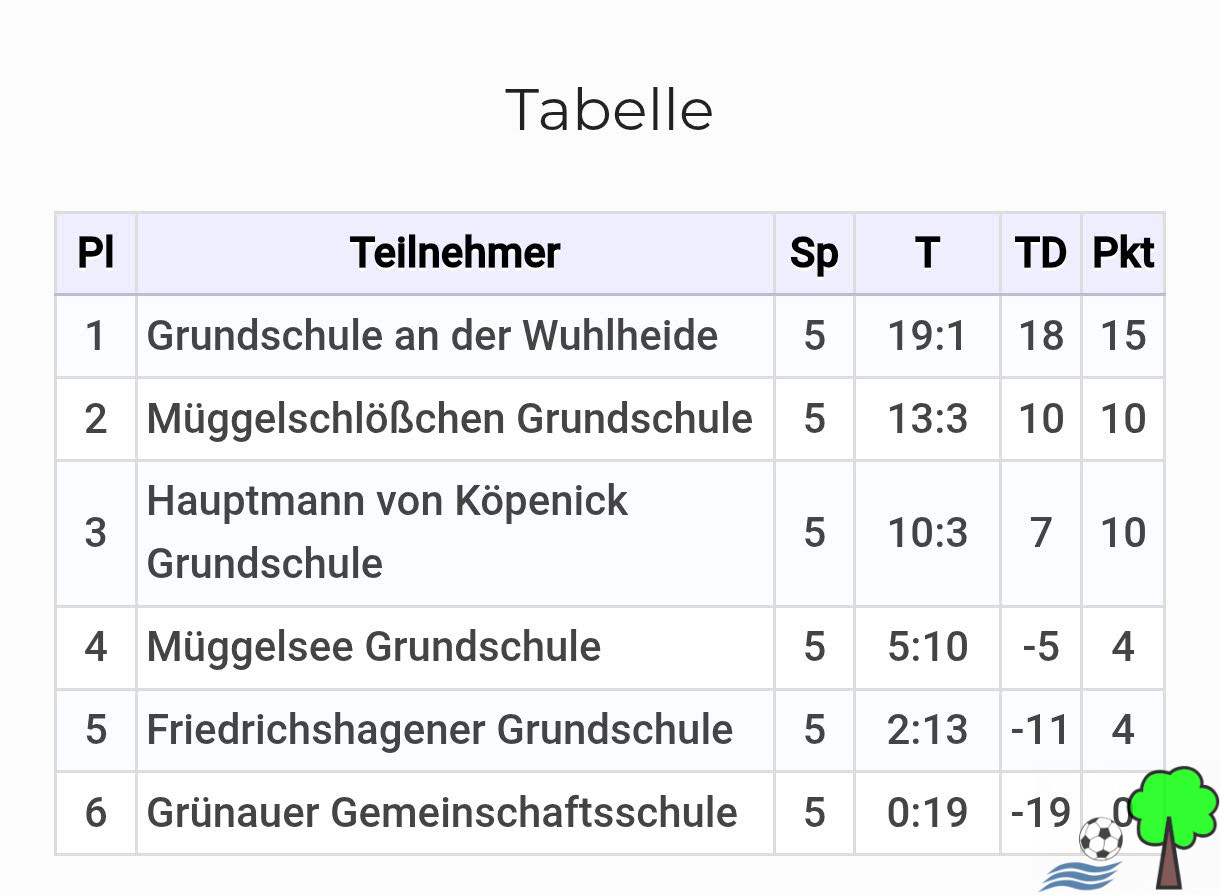Click Müggelsee Grundschule in the table
The width and height of the screenshot is (1220, 895).
374,647
